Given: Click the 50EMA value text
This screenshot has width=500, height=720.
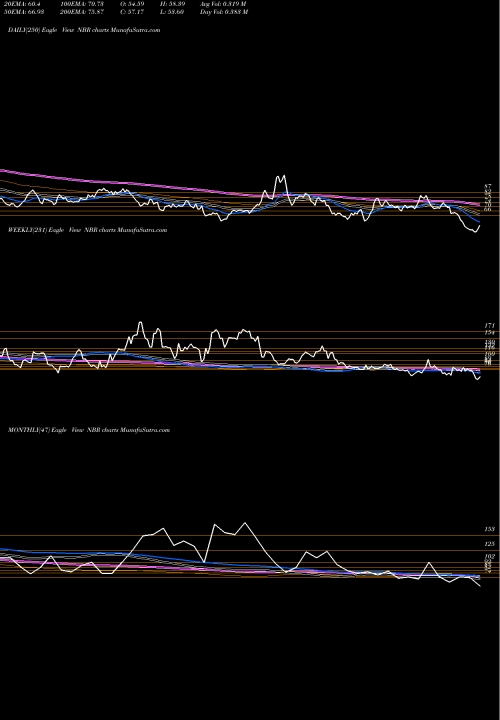Looking at the screenshot, I should [24, 12].
